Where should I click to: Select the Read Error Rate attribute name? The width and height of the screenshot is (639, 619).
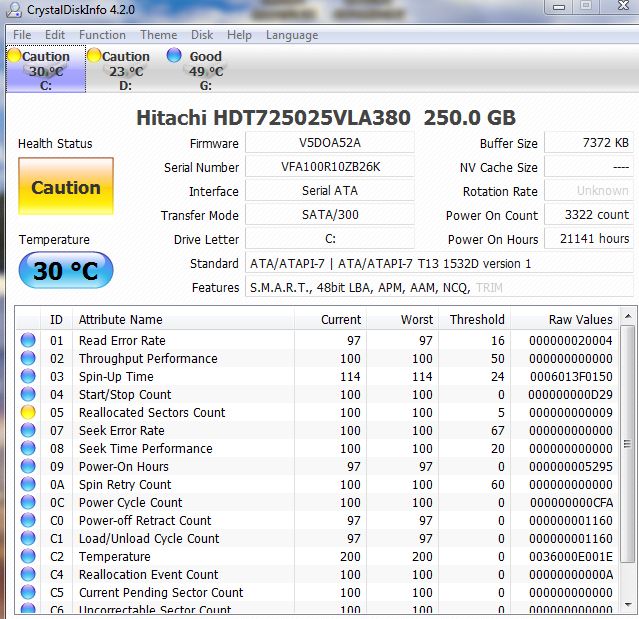(122, 340)
